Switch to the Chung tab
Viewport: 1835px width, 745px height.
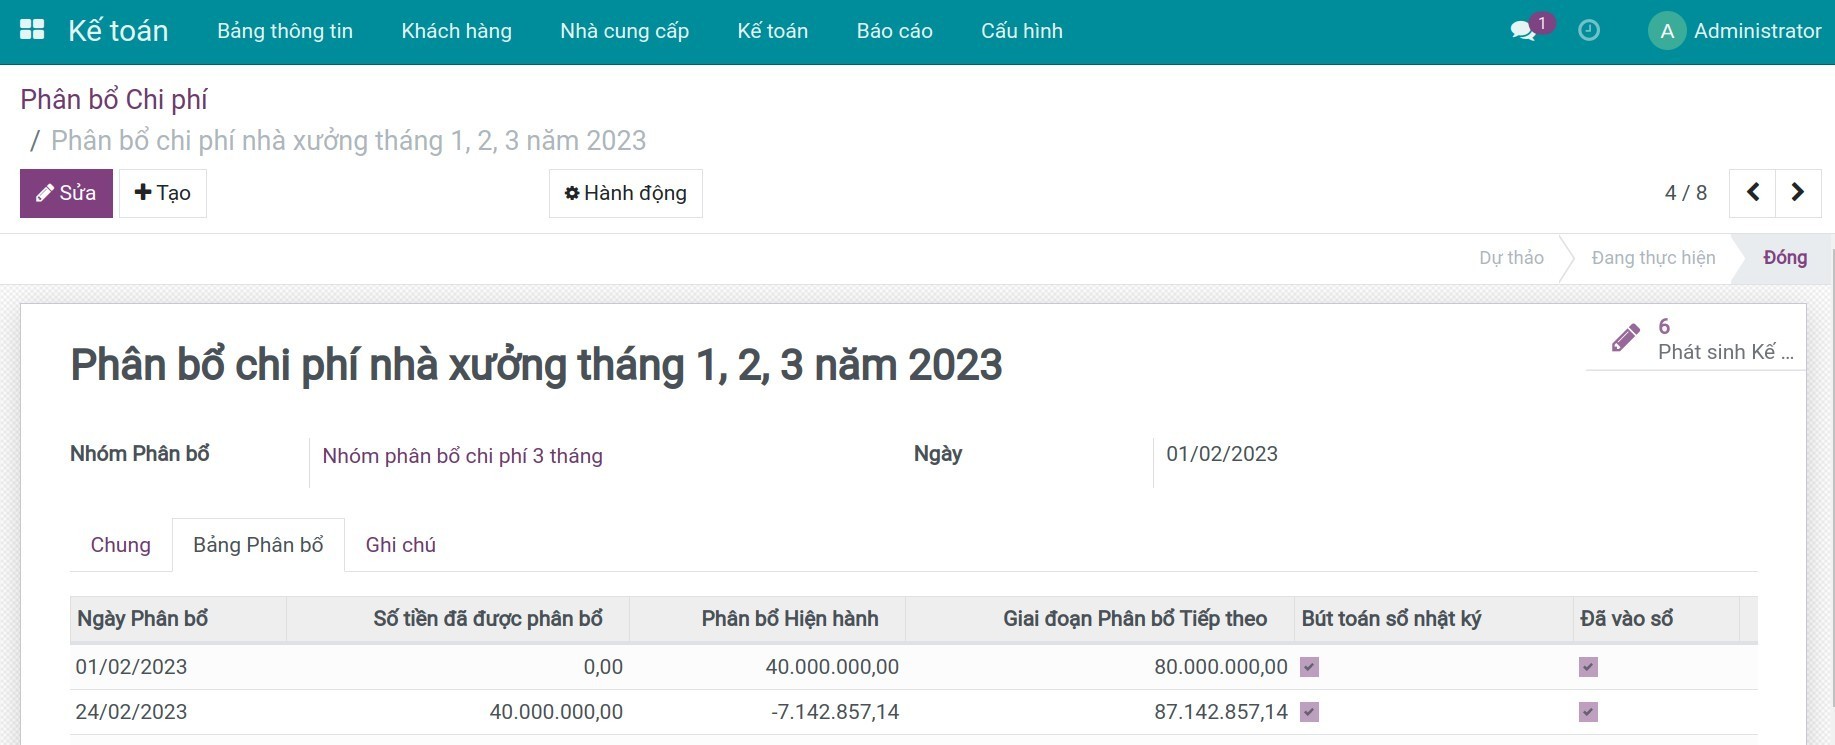(x=121, y=545)
